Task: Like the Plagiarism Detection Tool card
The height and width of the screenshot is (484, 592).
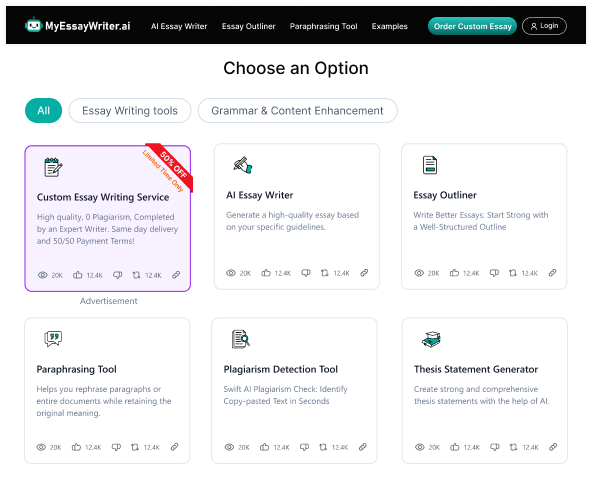Action: point(264,447)
